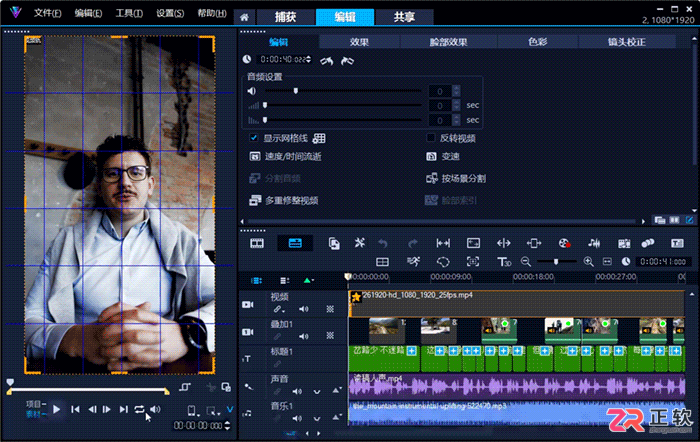Mute the 视频 track speaker
The image size is (700, 442).
coord(304,309)
